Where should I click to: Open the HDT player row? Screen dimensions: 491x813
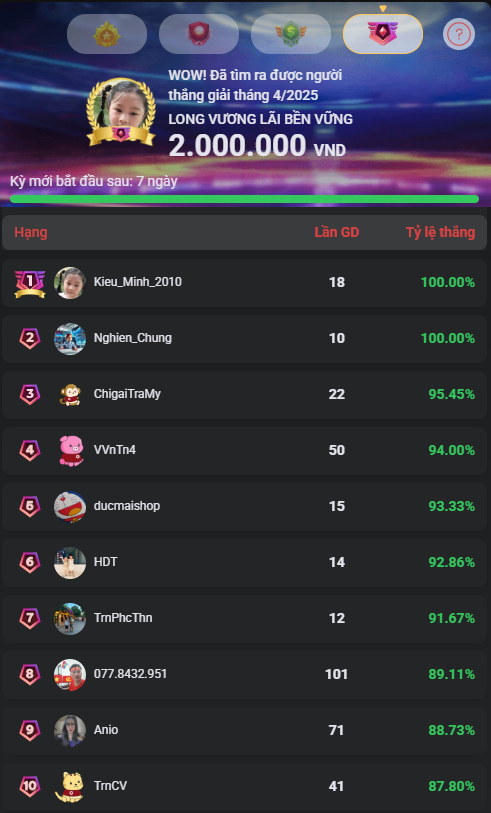(x=245, y=563)
